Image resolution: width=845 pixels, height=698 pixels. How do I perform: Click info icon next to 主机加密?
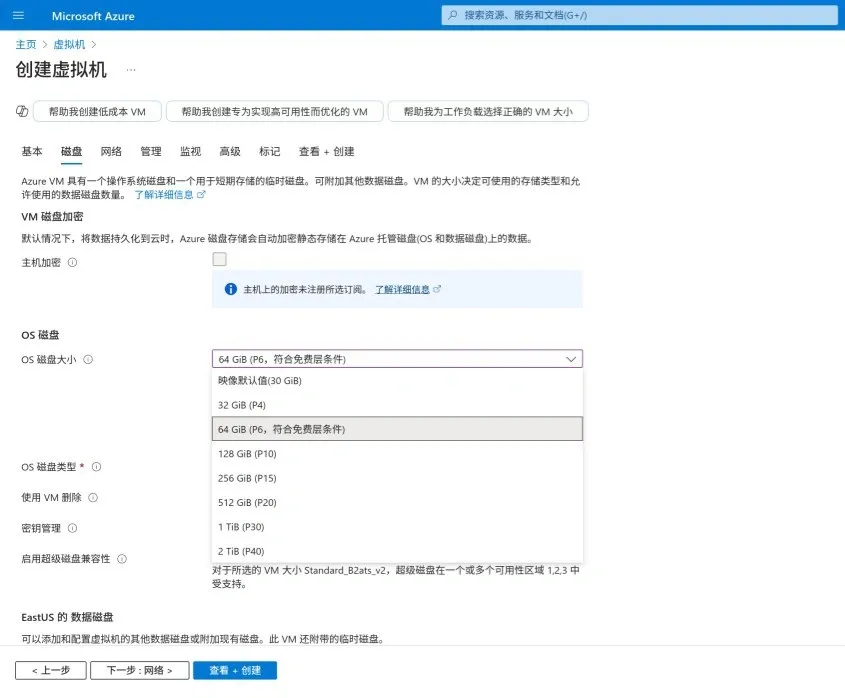click(72, 263)
